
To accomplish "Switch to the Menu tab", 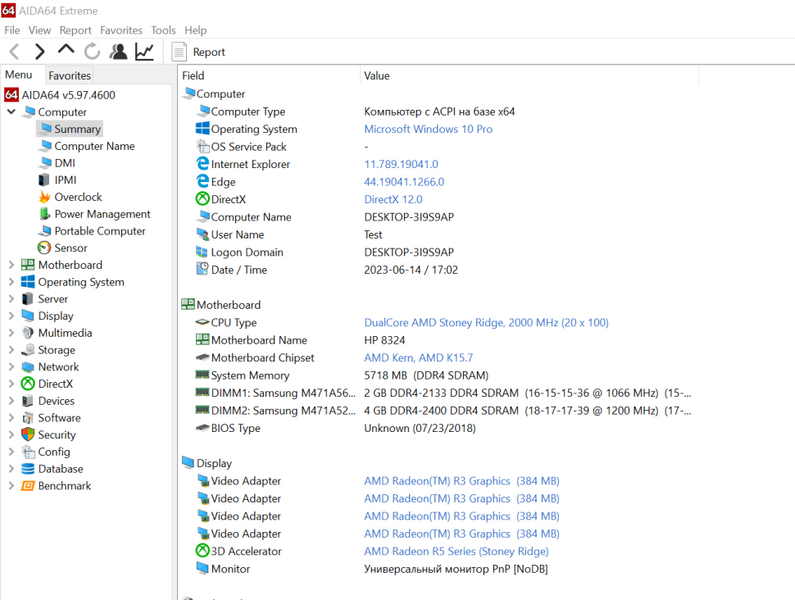I will pyautogui.click(x=19, y=75).
